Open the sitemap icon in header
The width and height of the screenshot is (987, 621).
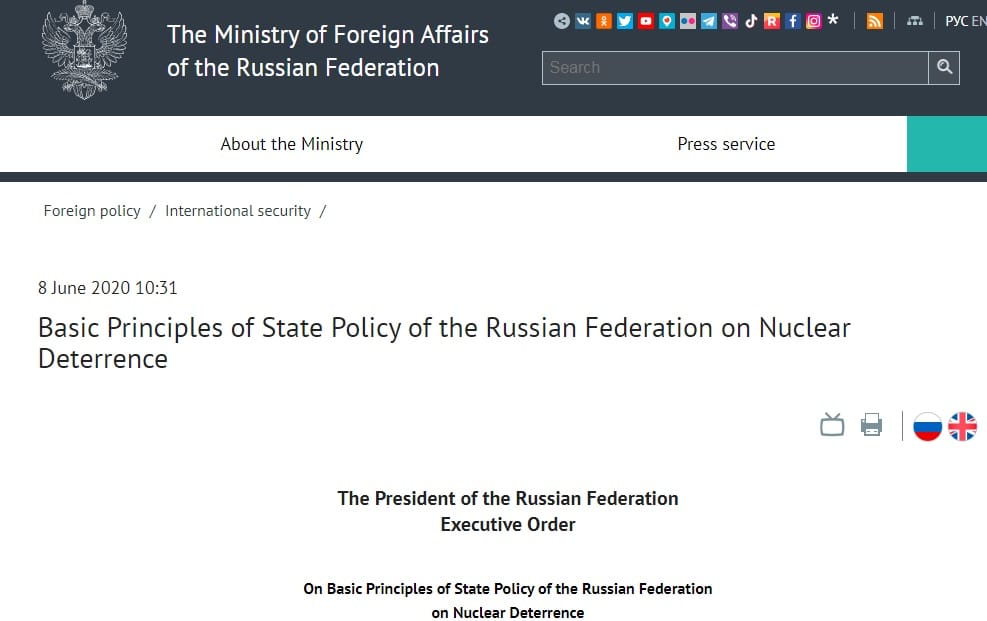pyautogui.click(x=915, y=21)
